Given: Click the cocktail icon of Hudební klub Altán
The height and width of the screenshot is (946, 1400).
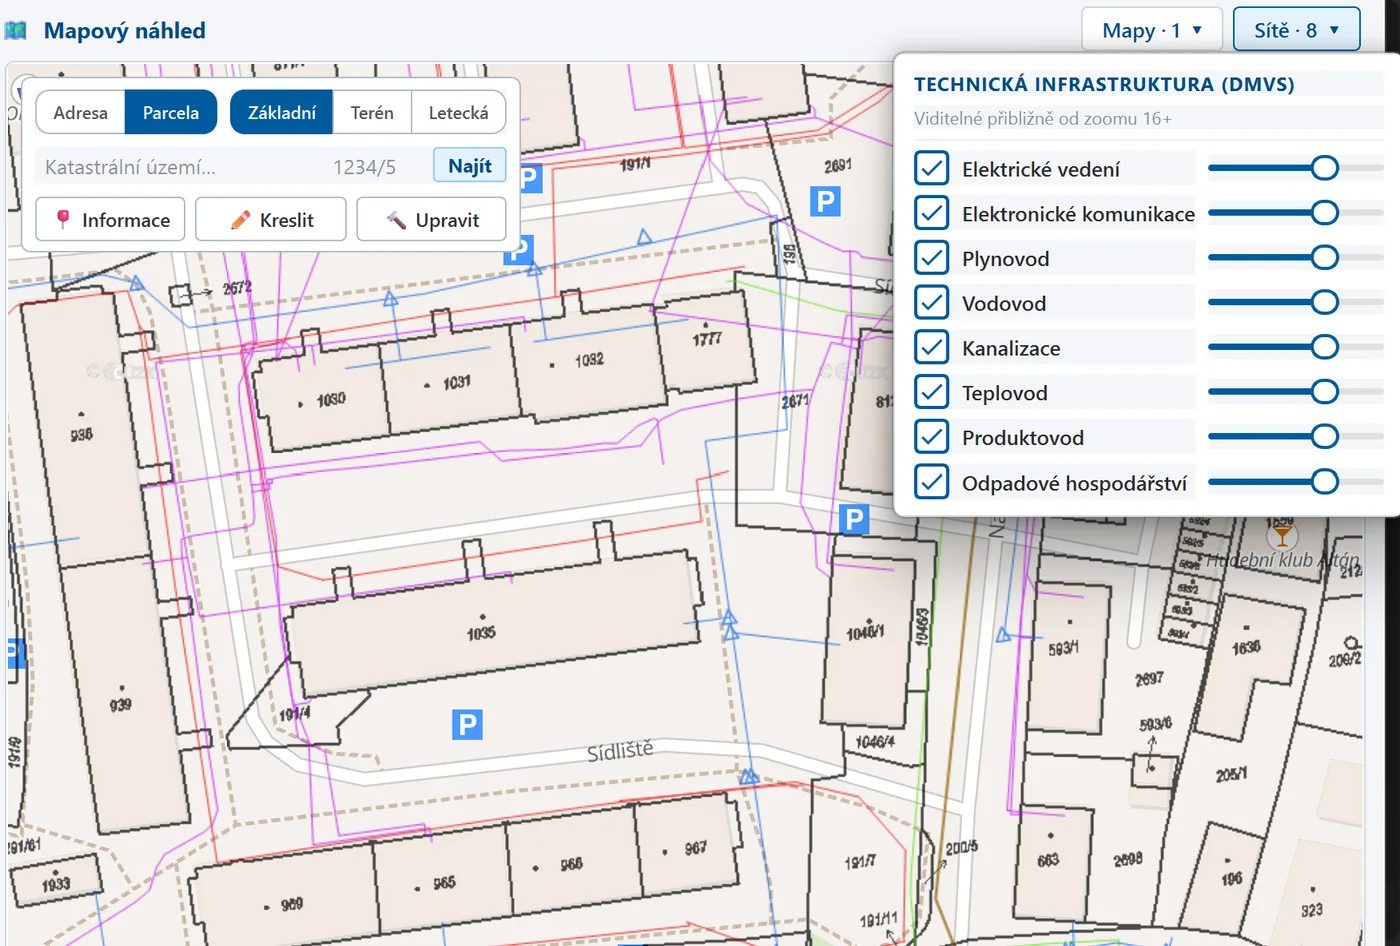Looking at the screenshot, I should tap(1281, 537).
